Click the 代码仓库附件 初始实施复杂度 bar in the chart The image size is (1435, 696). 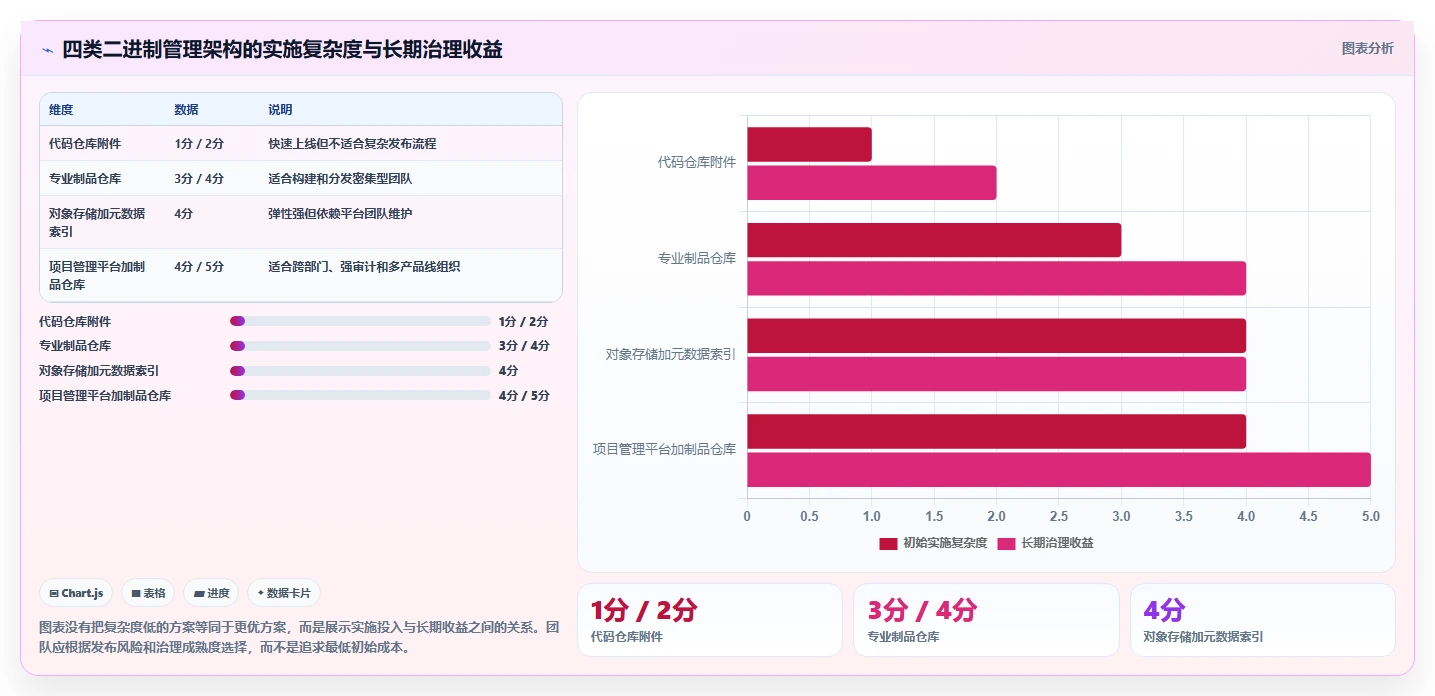[x=809, y=144]
